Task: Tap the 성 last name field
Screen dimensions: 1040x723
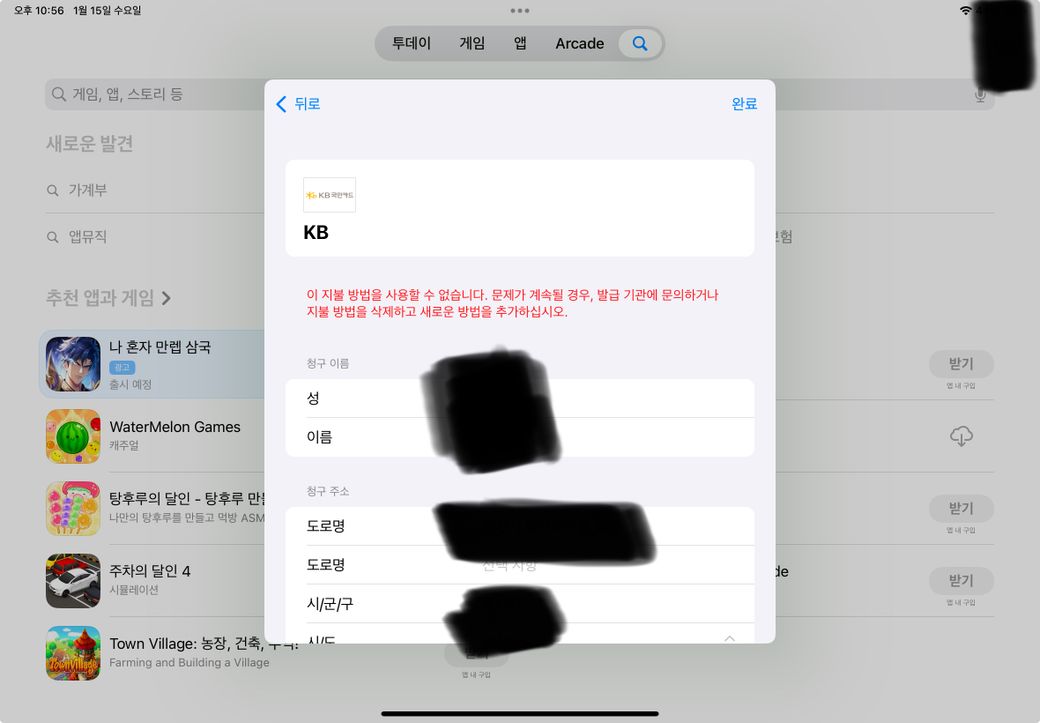Action: tap(520, 398)
